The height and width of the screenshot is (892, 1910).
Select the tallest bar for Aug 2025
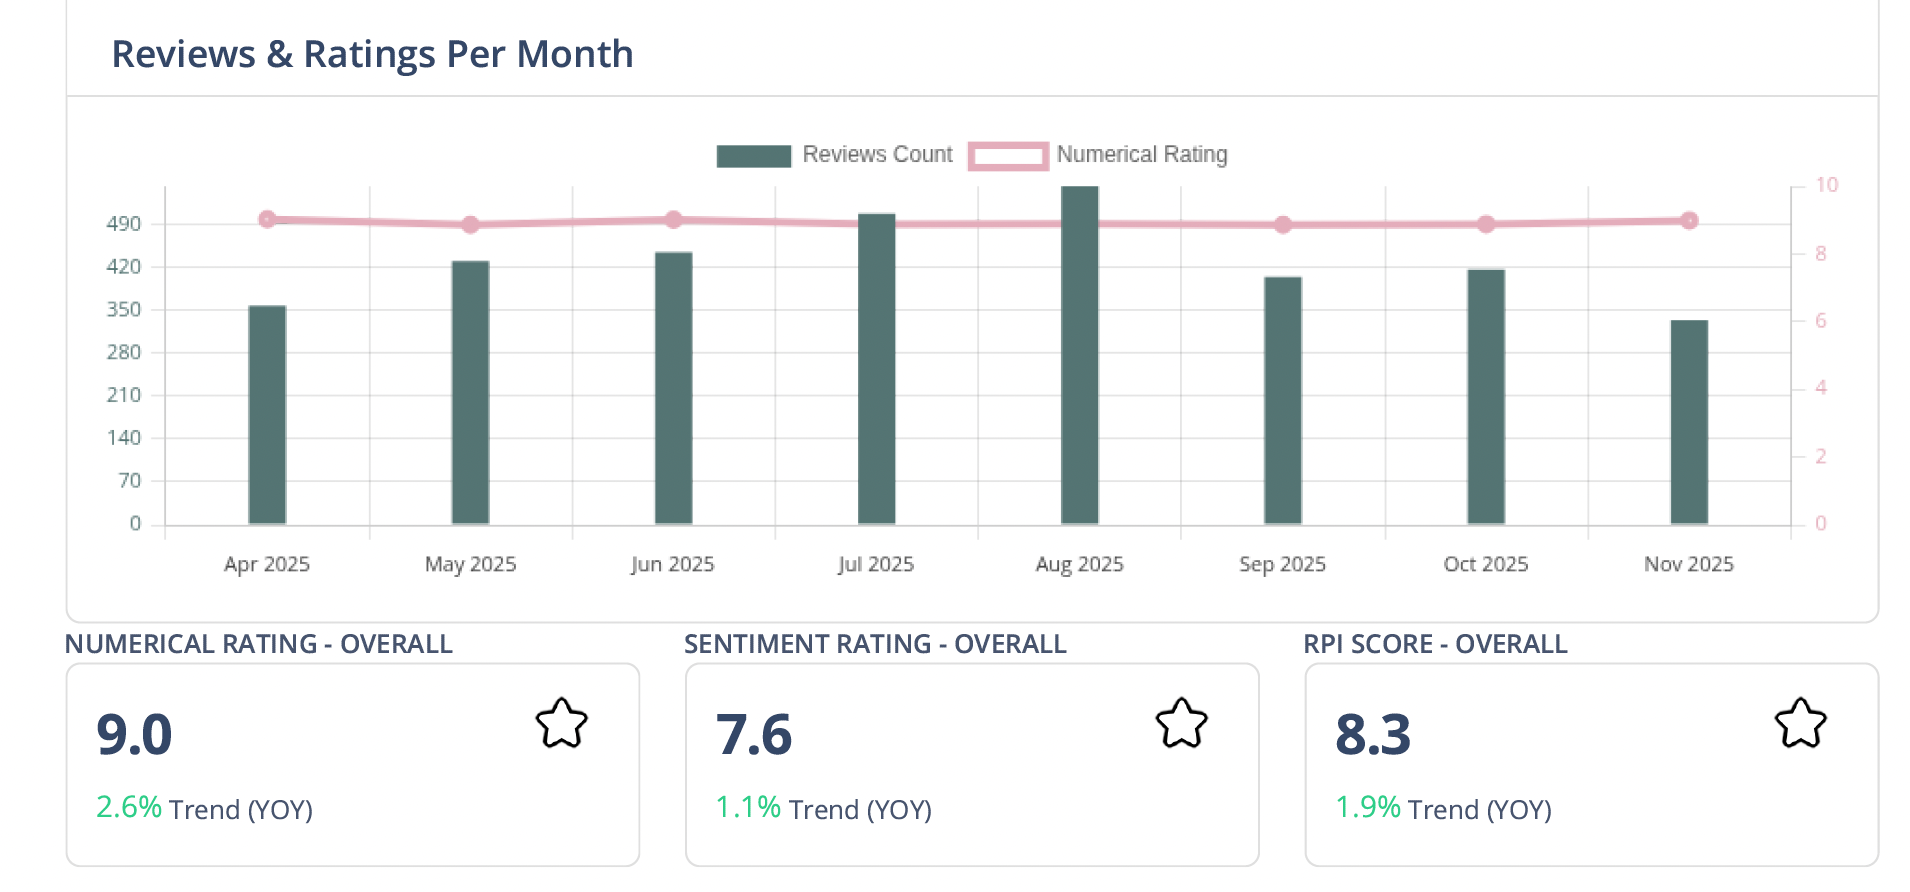(x=1079, y=355)
